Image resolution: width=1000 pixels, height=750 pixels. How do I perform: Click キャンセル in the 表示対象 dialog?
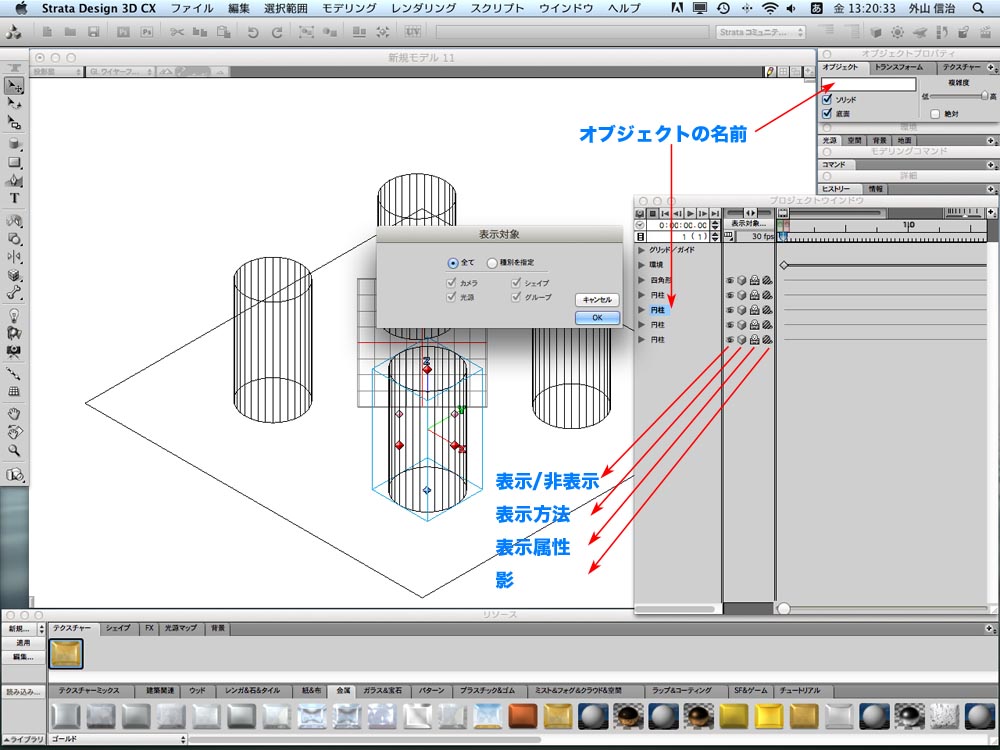[597, 299]
